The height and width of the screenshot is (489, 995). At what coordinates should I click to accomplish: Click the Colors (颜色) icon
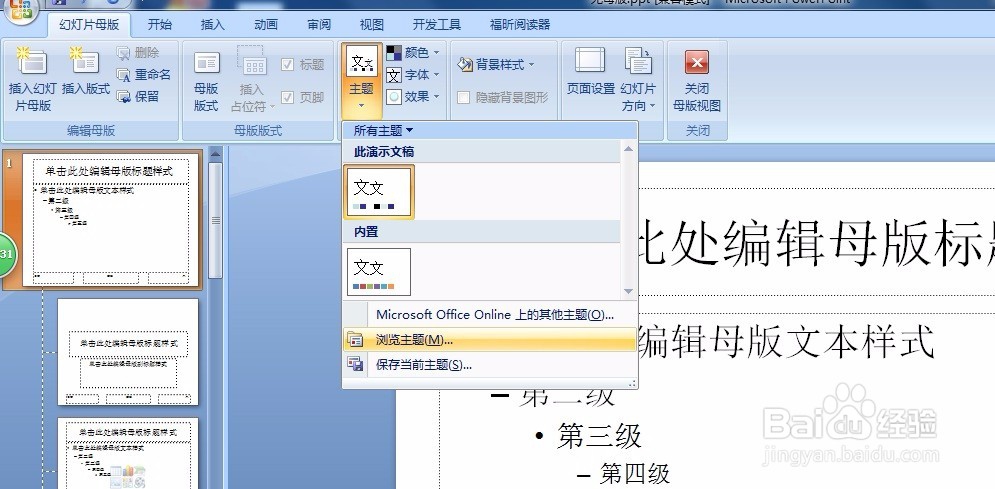coord(394,53)
